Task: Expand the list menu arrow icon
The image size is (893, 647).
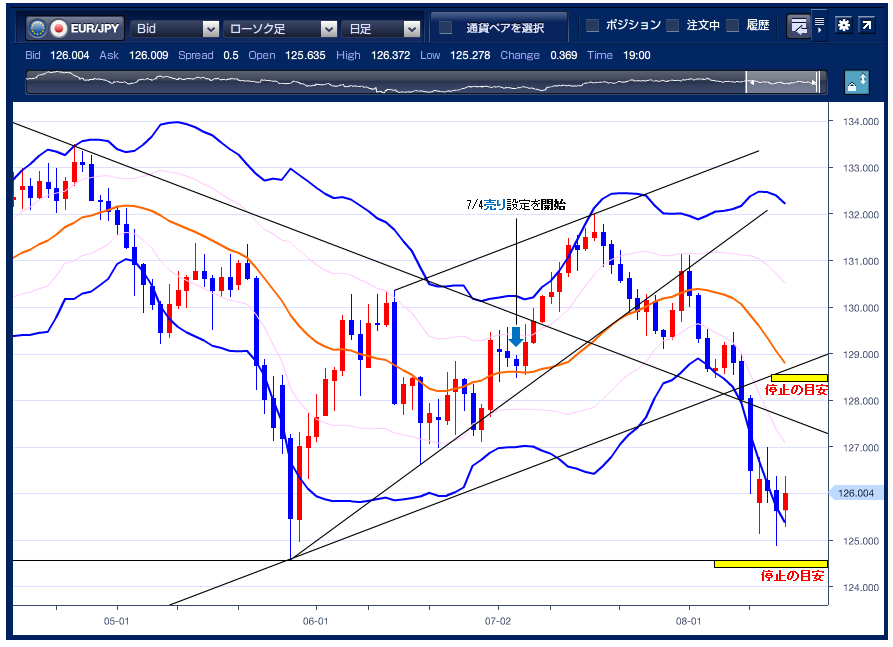Action: (x=820, y=25)
